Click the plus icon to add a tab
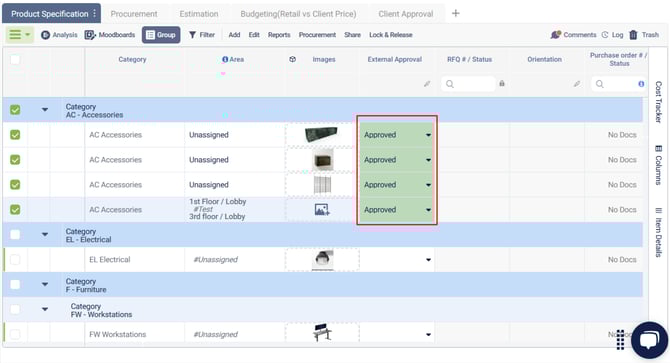This screenshot has width=670, height=363. [455, 14]
